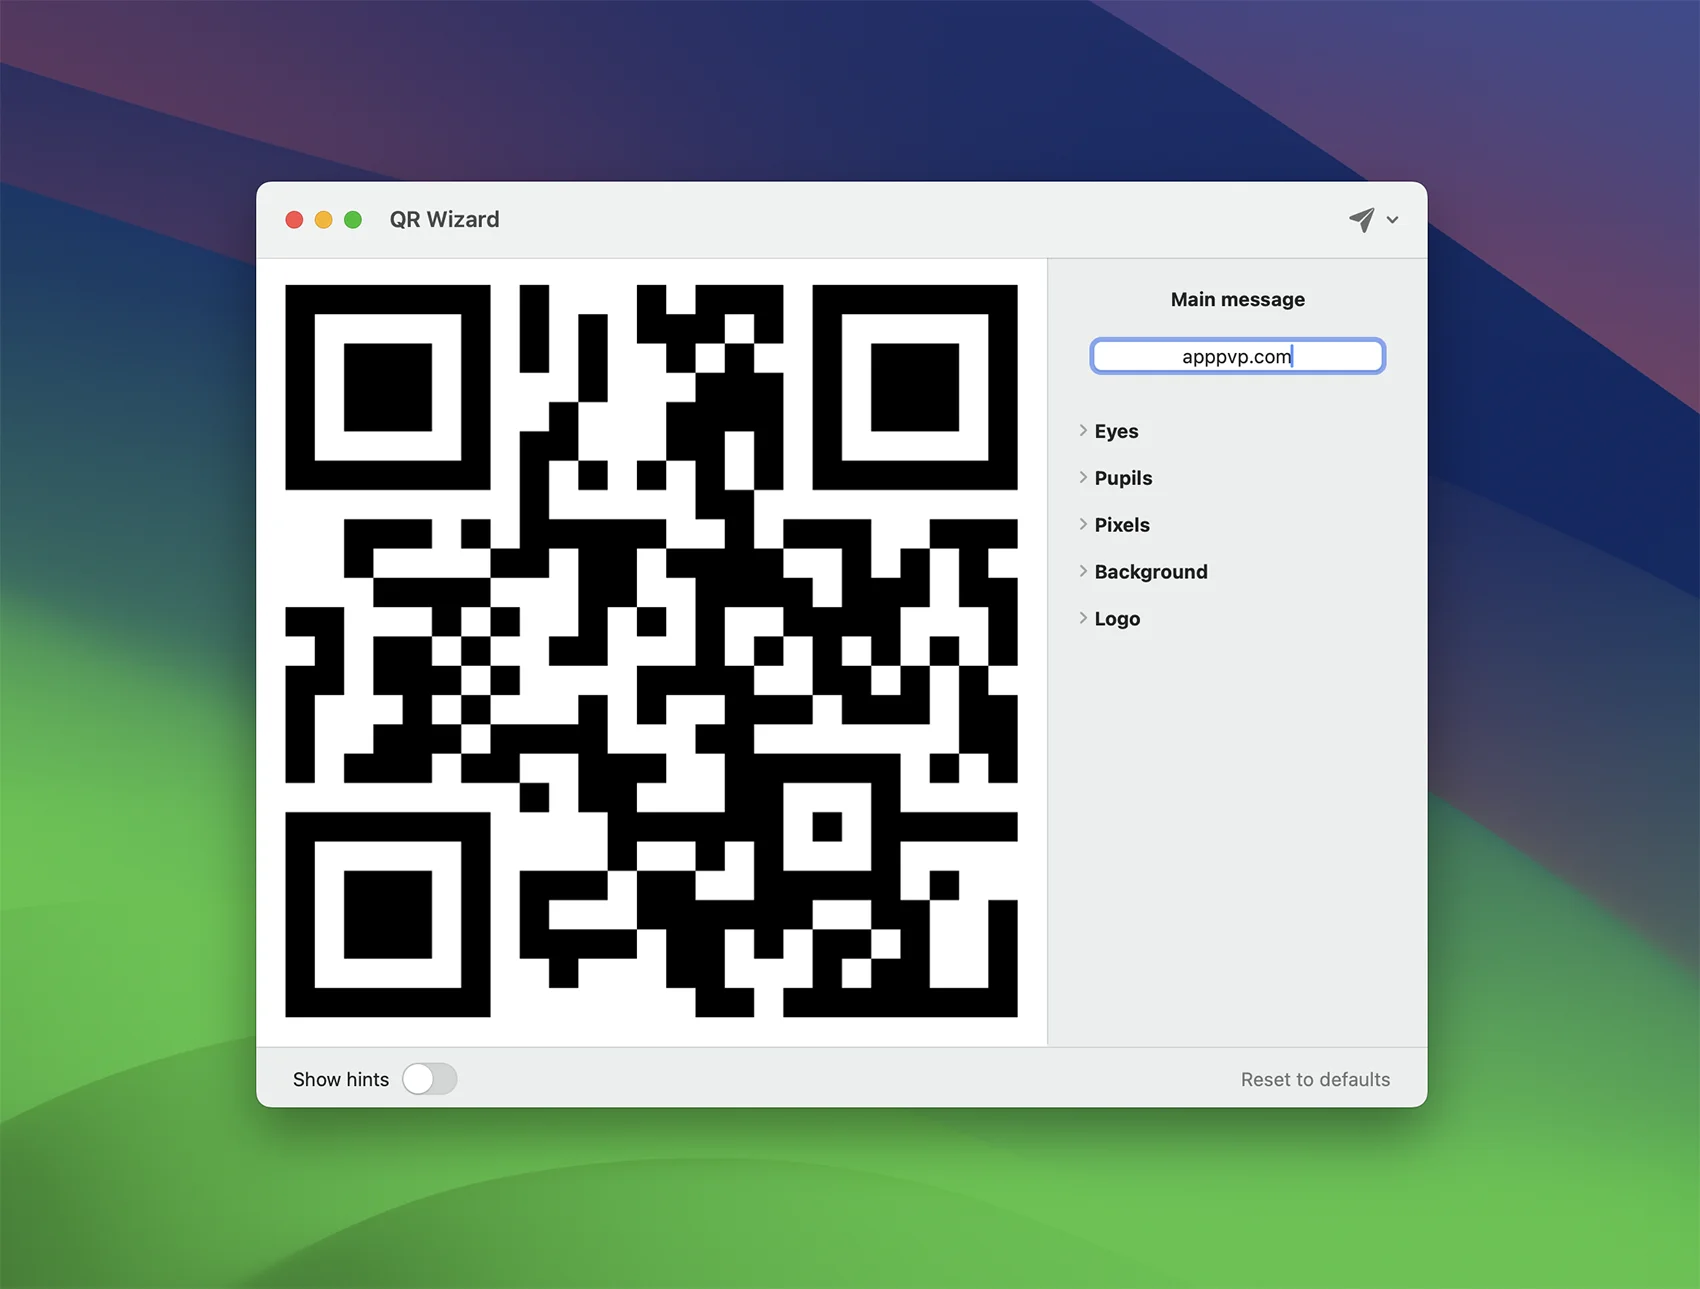Expand the Background section chevron
Screen dimensions: 1700x1289
tap(1083, 571)
